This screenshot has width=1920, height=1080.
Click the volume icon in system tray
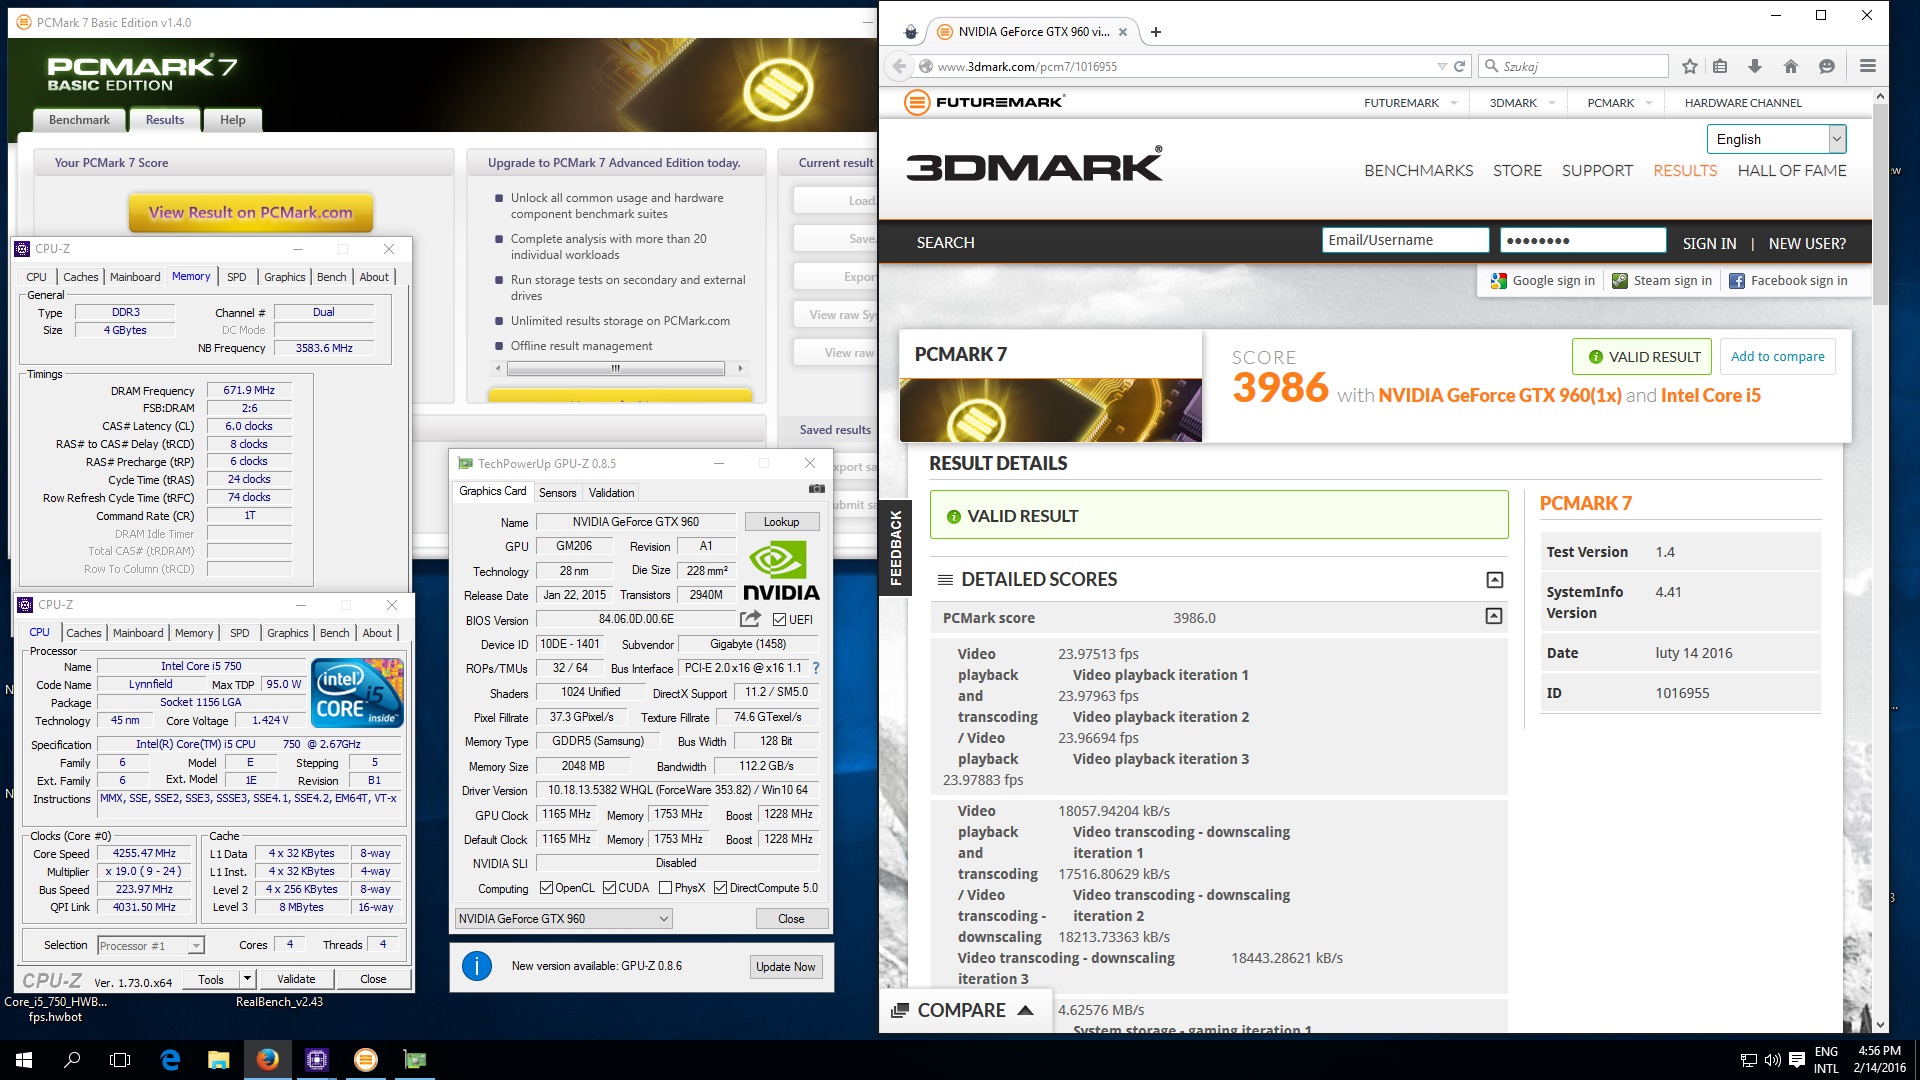1772,1060
